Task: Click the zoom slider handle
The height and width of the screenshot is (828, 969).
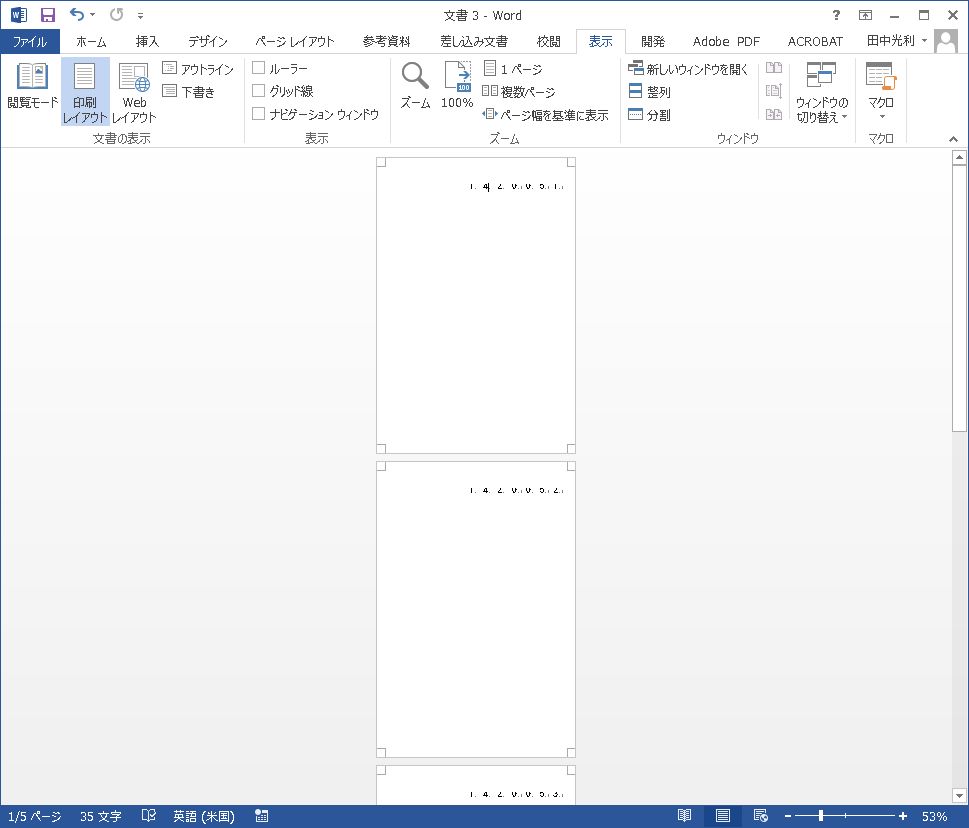Action: pos(821,816)
